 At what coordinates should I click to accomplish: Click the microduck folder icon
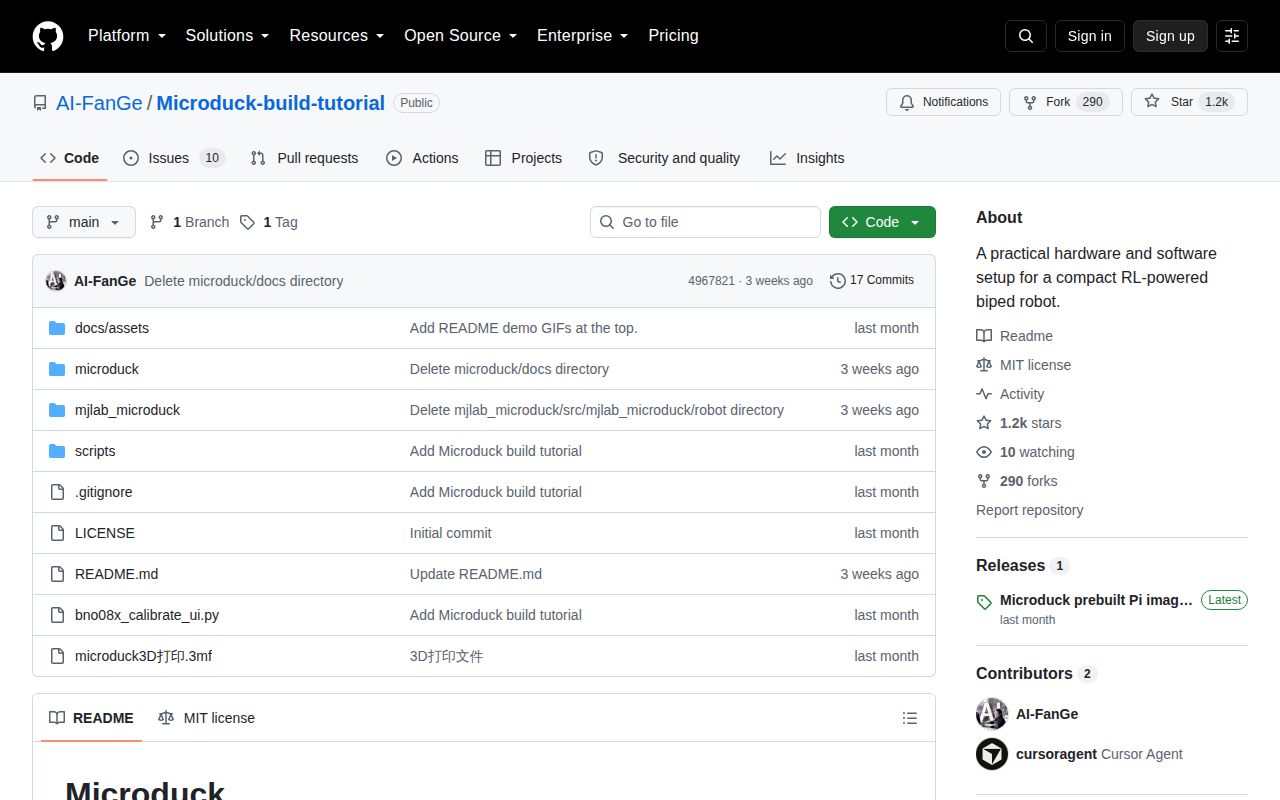point(57,369)
